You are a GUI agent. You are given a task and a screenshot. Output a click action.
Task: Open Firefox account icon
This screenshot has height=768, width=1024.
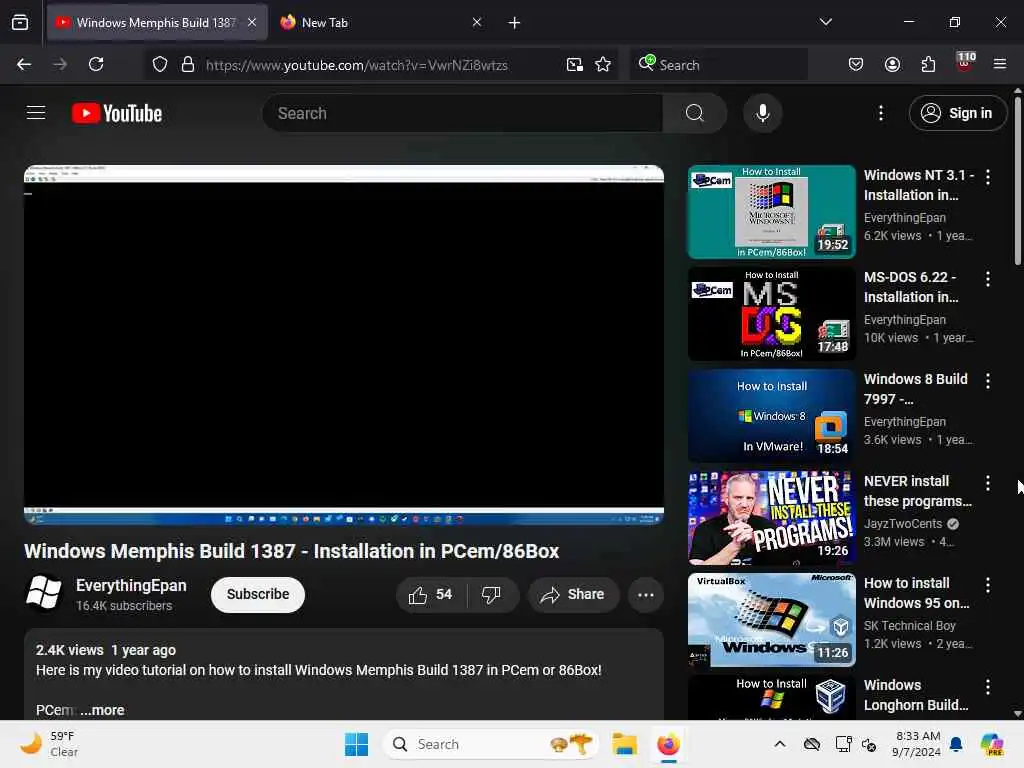coord(892,64)
